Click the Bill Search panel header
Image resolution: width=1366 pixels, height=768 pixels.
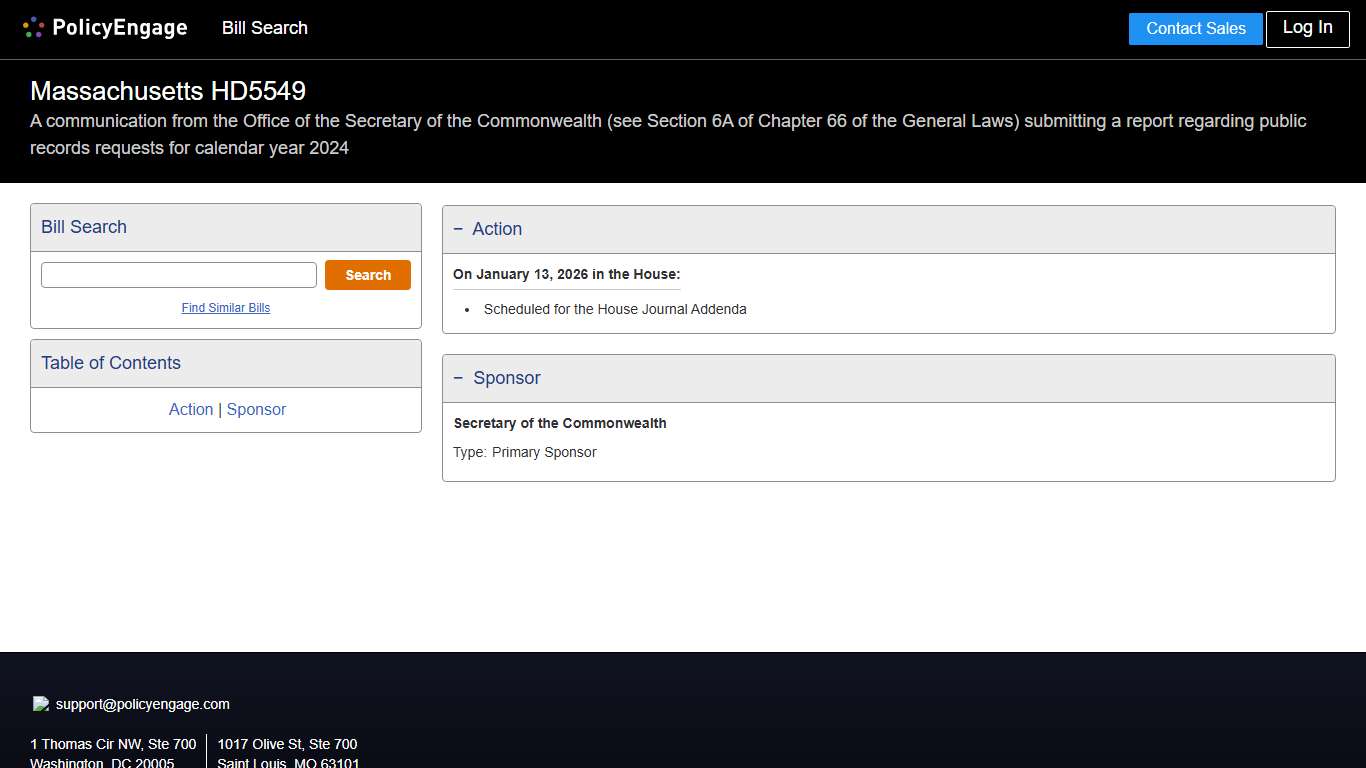(83, 227)
